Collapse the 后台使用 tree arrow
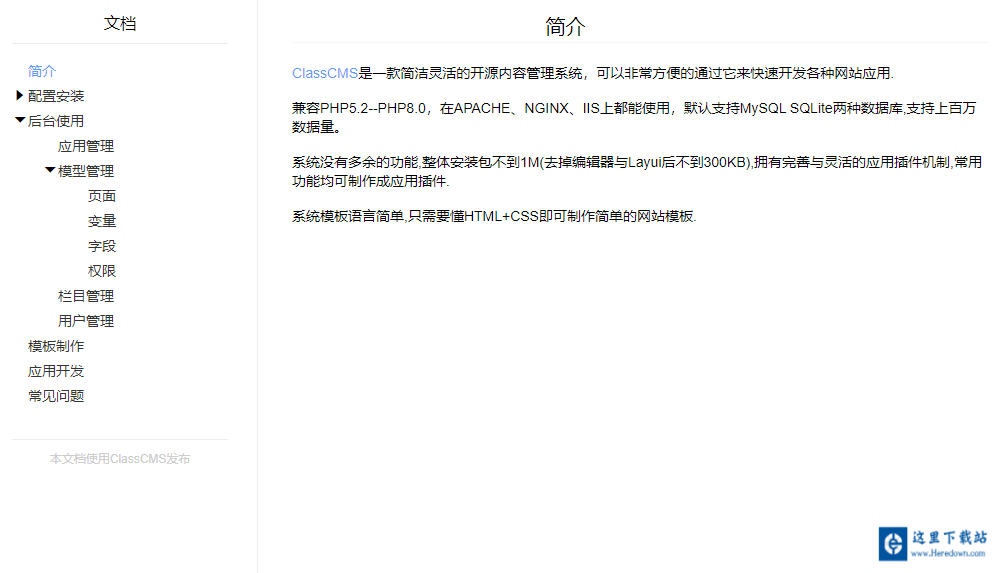The height and width of the screenshot is (573, 998). tap(20, 121)
